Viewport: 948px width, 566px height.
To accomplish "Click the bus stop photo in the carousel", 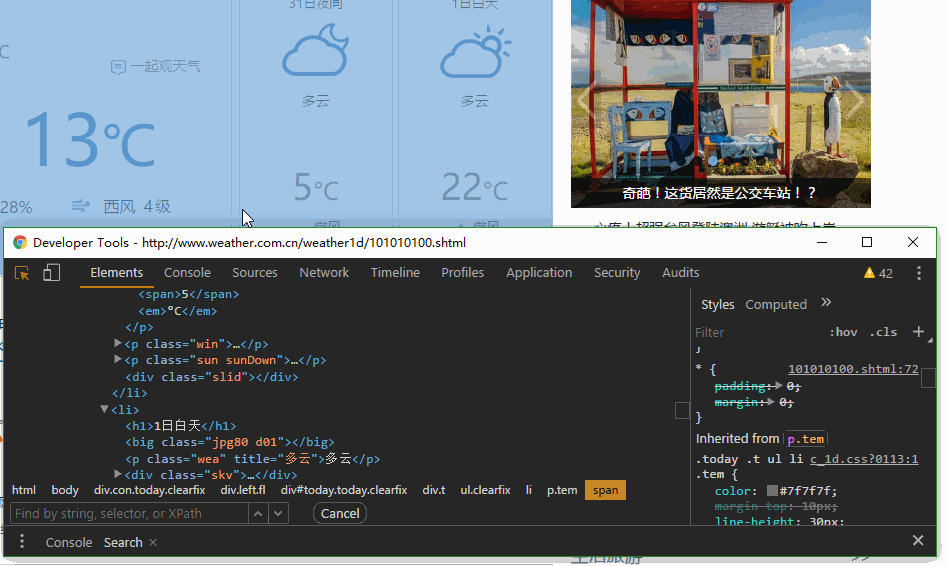I will [721, 103].
